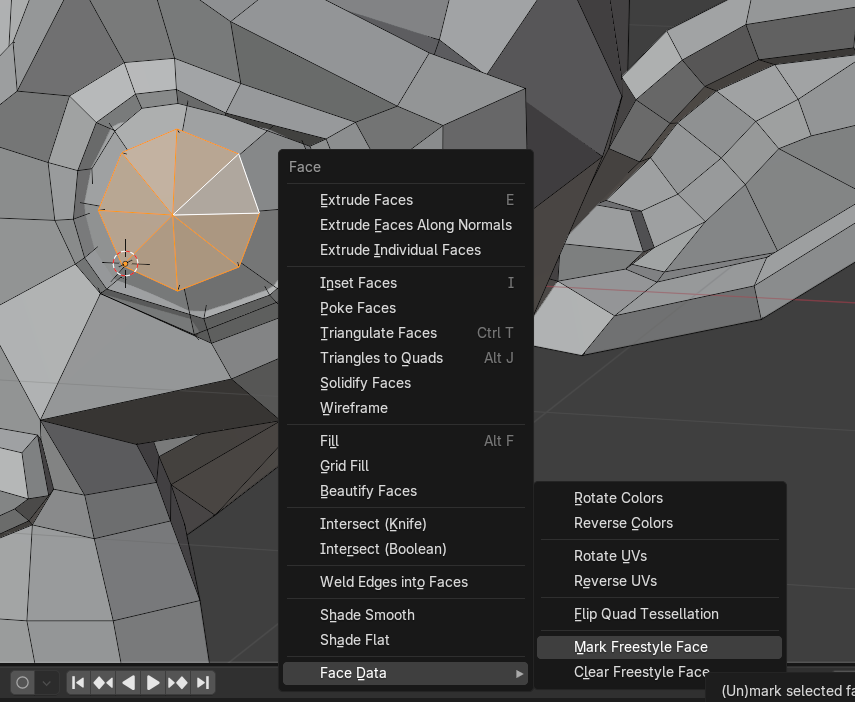Play the animation forward
Viewport: 855px width, 702px height.
(x=153, y=682)
